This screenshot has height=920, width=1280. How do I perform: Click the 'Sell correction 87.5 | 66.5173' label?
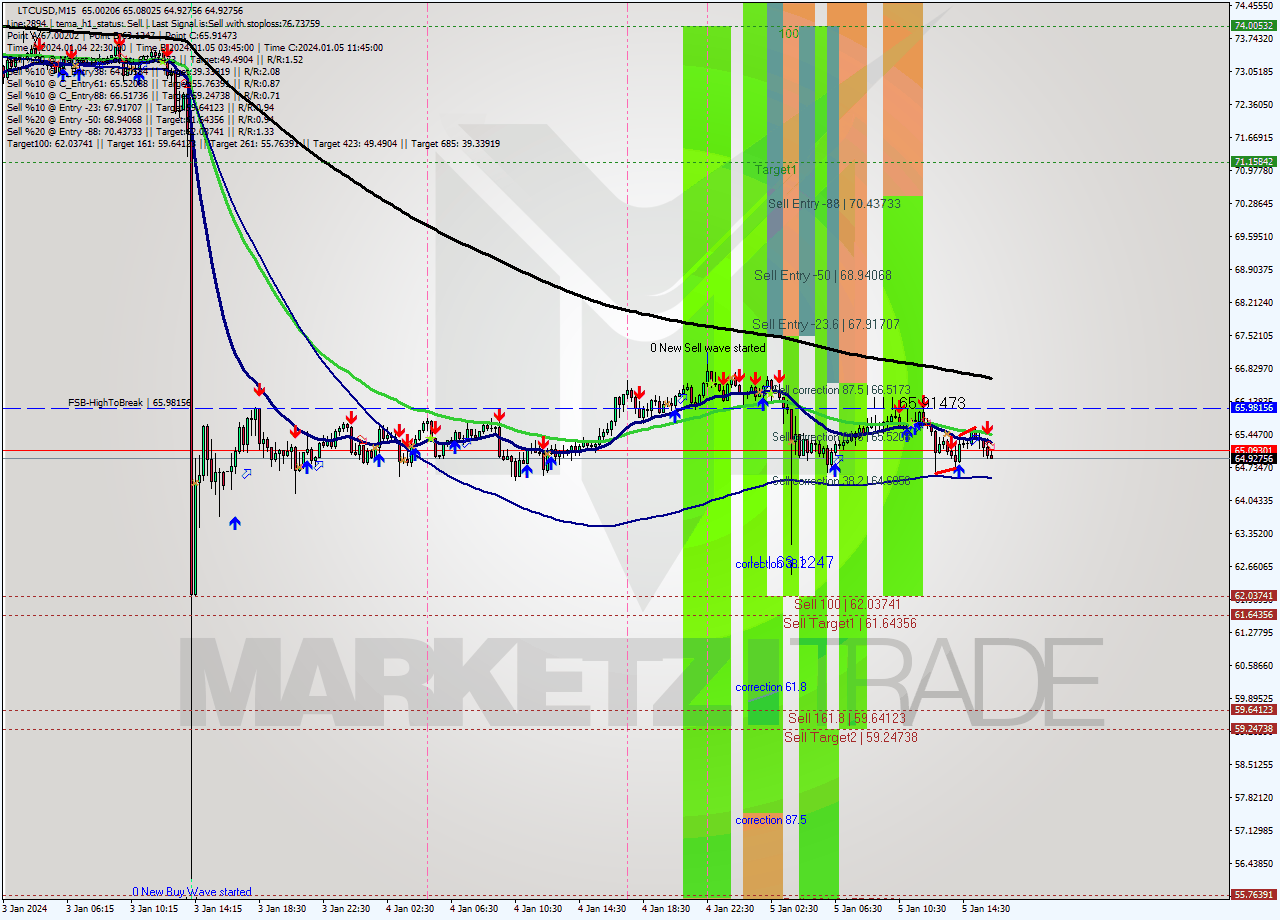click(842, 390)
